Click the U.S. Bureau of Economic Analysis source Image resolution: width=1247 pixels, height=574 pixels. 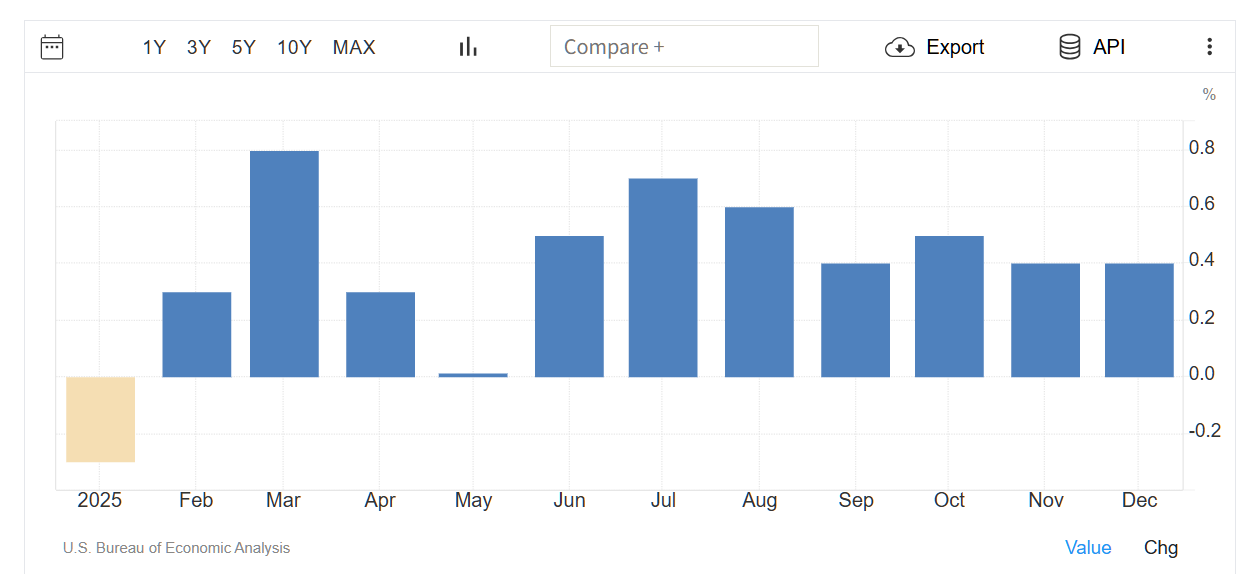pos(176,548)
